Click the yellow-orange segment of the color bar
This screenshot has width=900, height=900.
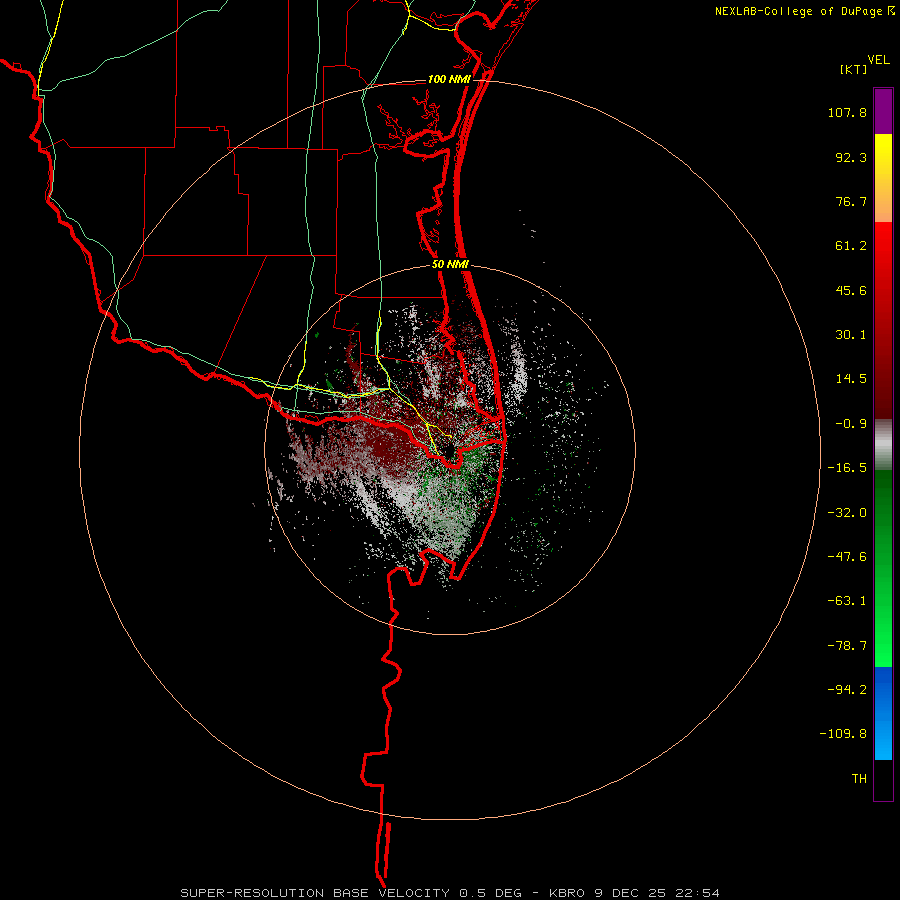[x=883, y=178]
